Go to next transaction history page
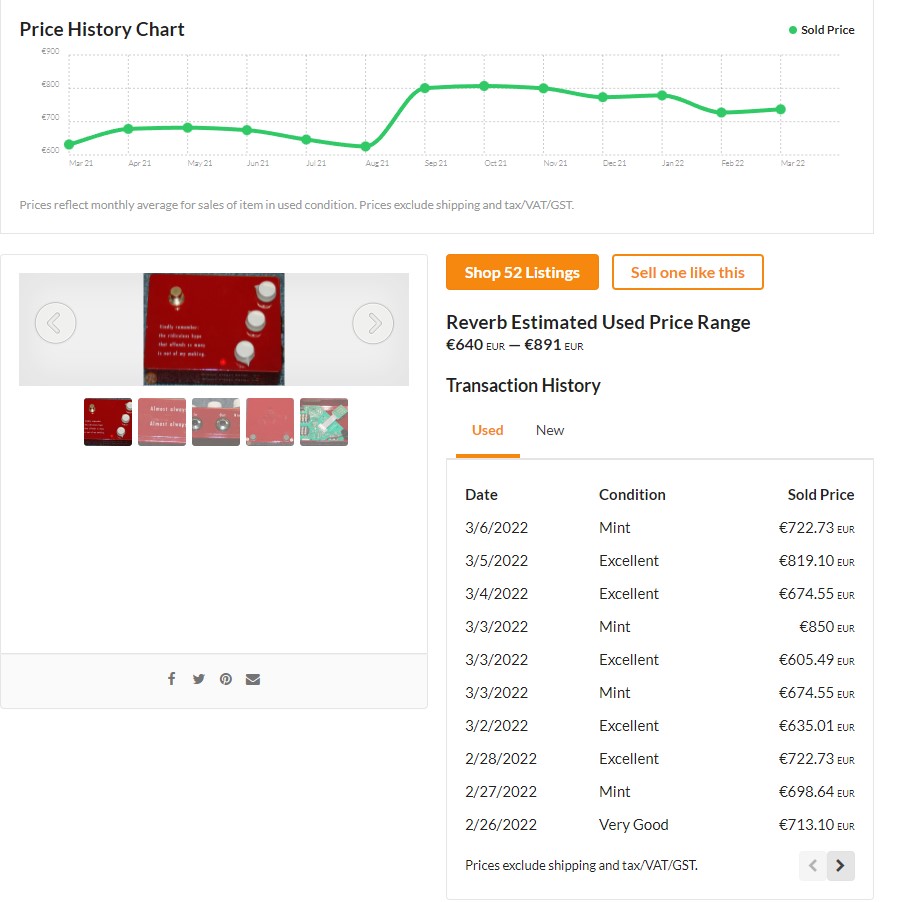The image size is (906, 902). (841, 865)
